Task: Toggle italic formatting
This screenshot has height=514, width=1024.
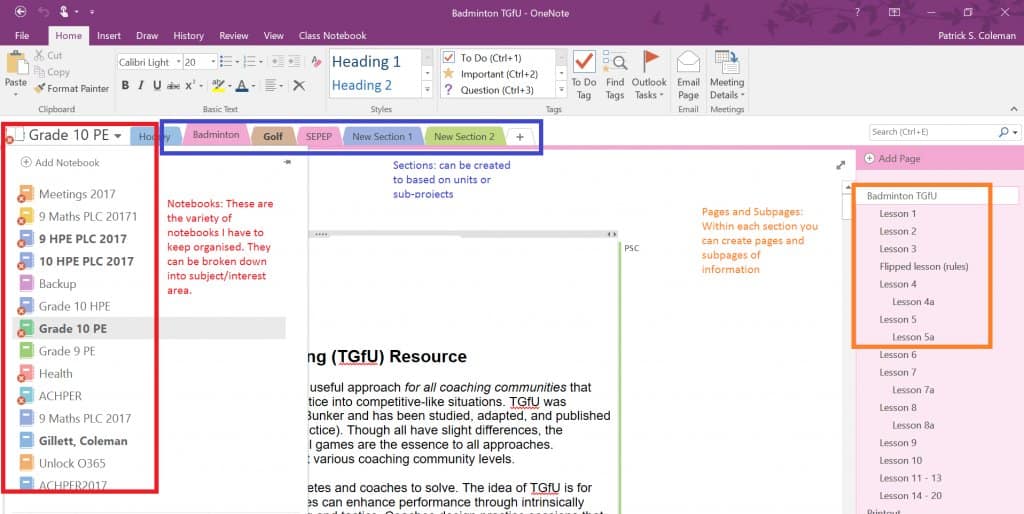Action: tap(140, 86)
